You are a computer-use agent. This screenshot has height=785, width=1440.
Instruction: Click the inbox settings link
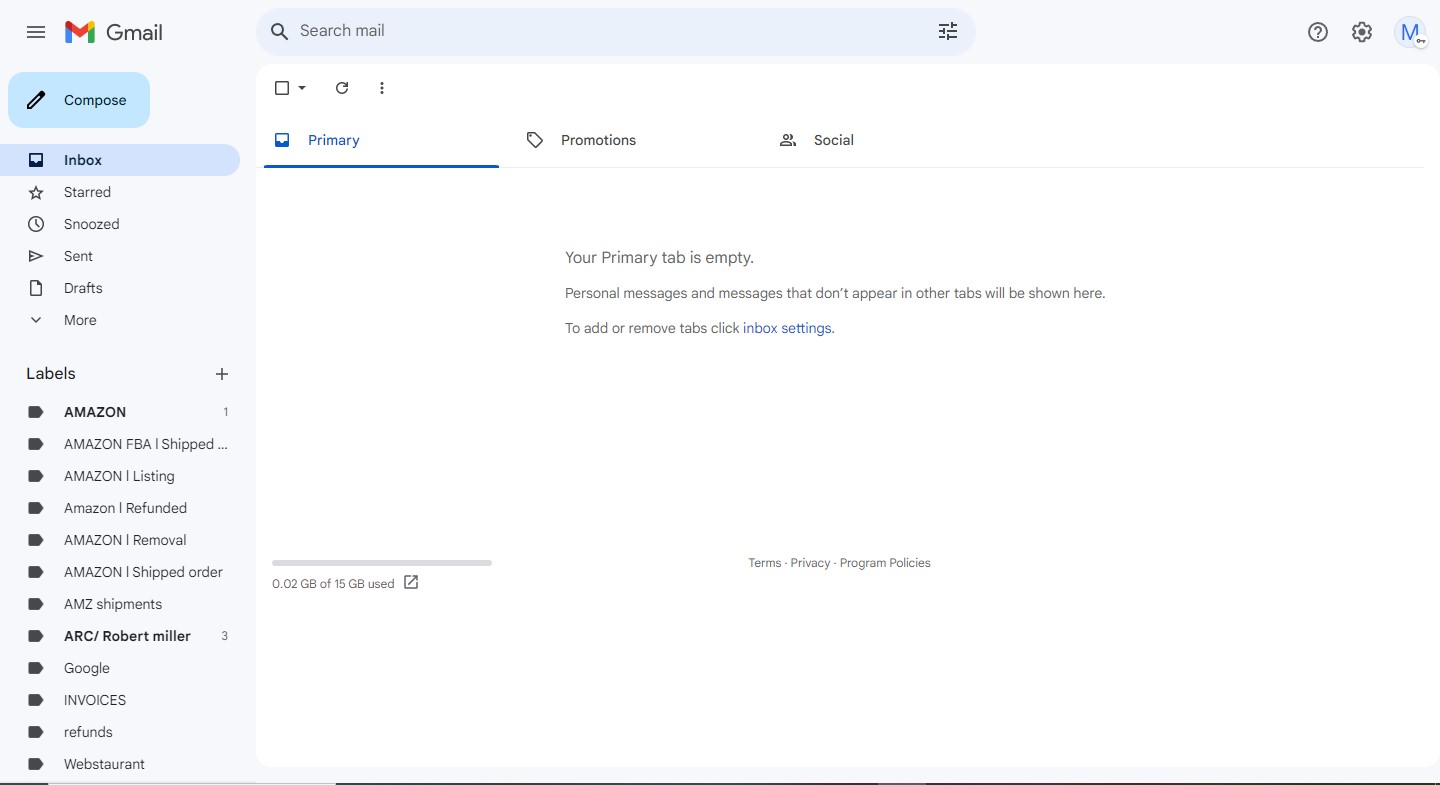click(787, 328)
